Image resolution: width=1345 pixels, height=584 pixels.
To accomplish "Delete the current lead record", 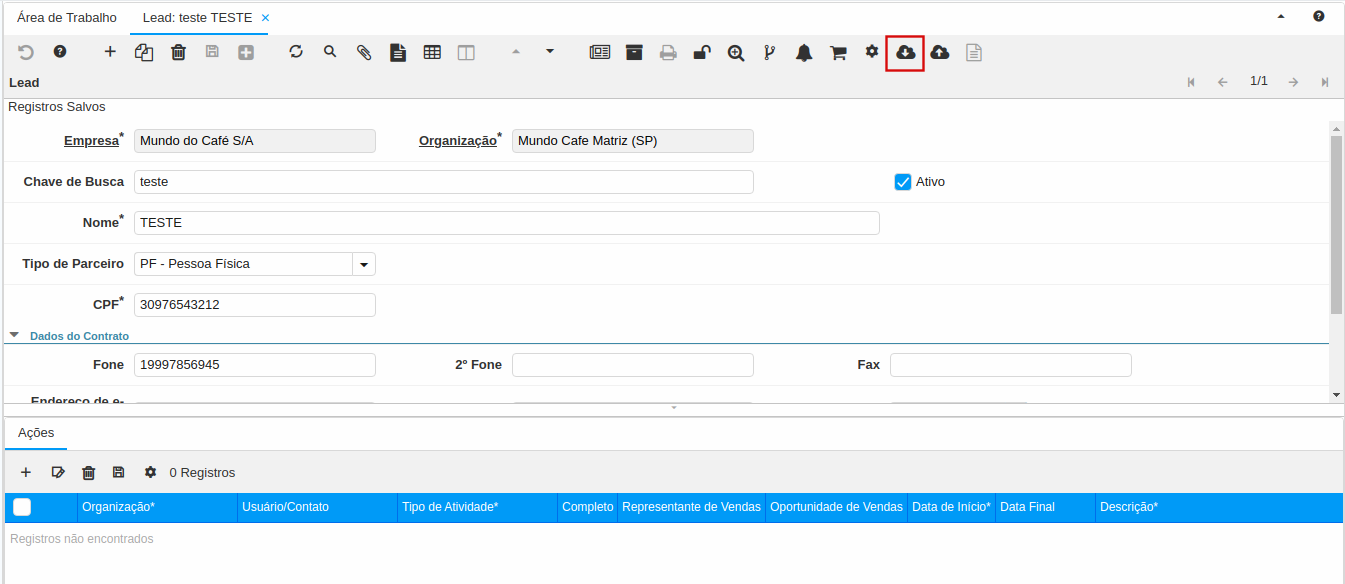I will click(x=178, y=53).
